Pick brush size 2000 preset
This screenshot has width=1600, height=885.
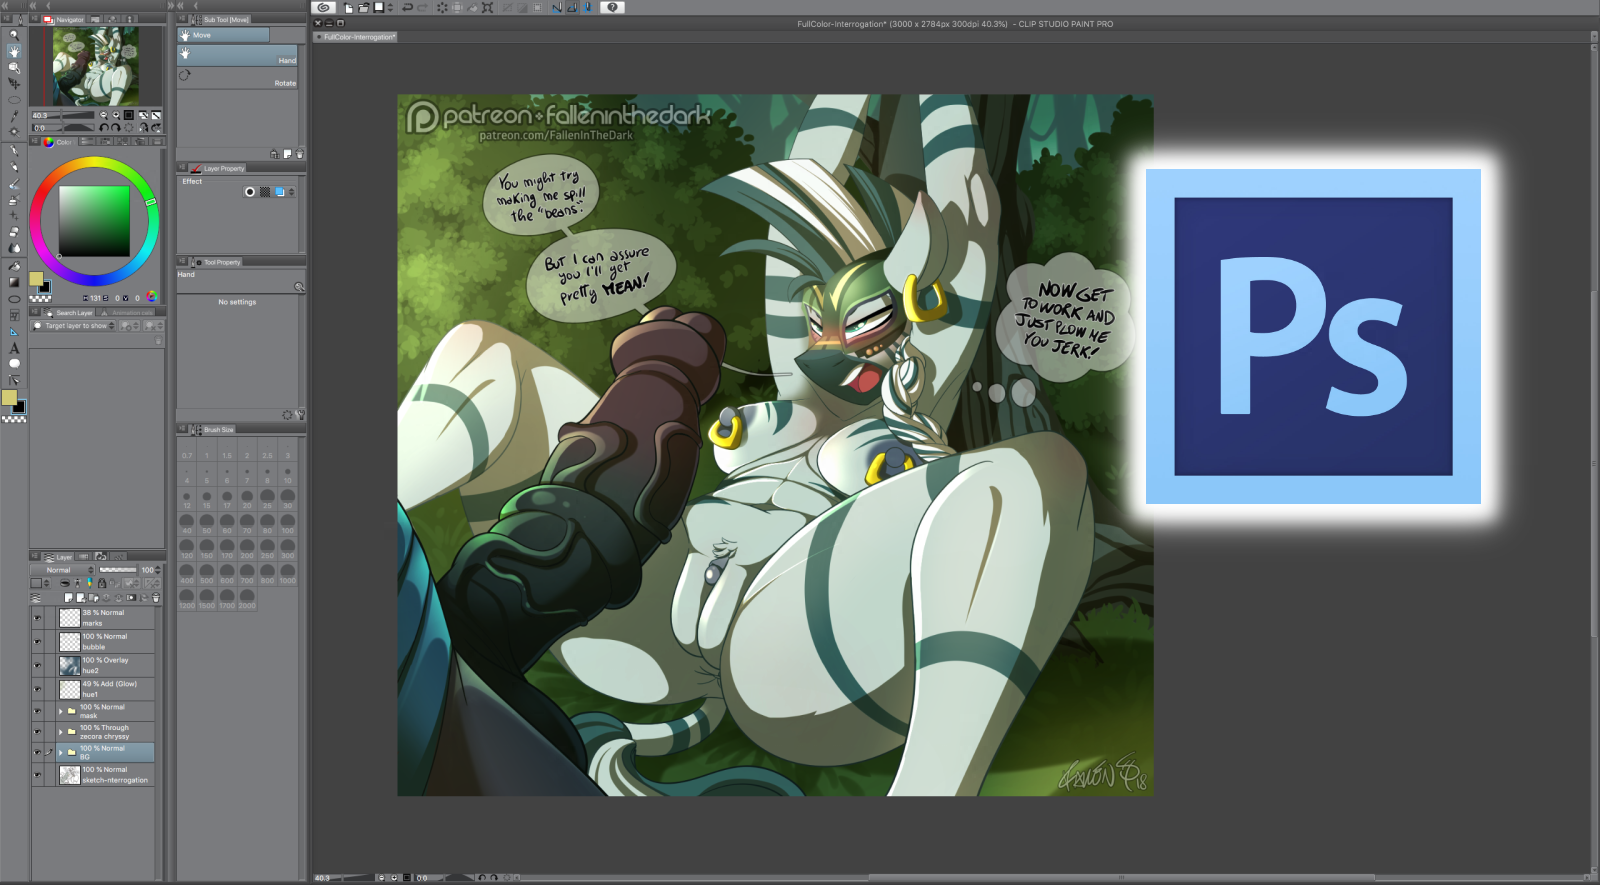(247, 598)
